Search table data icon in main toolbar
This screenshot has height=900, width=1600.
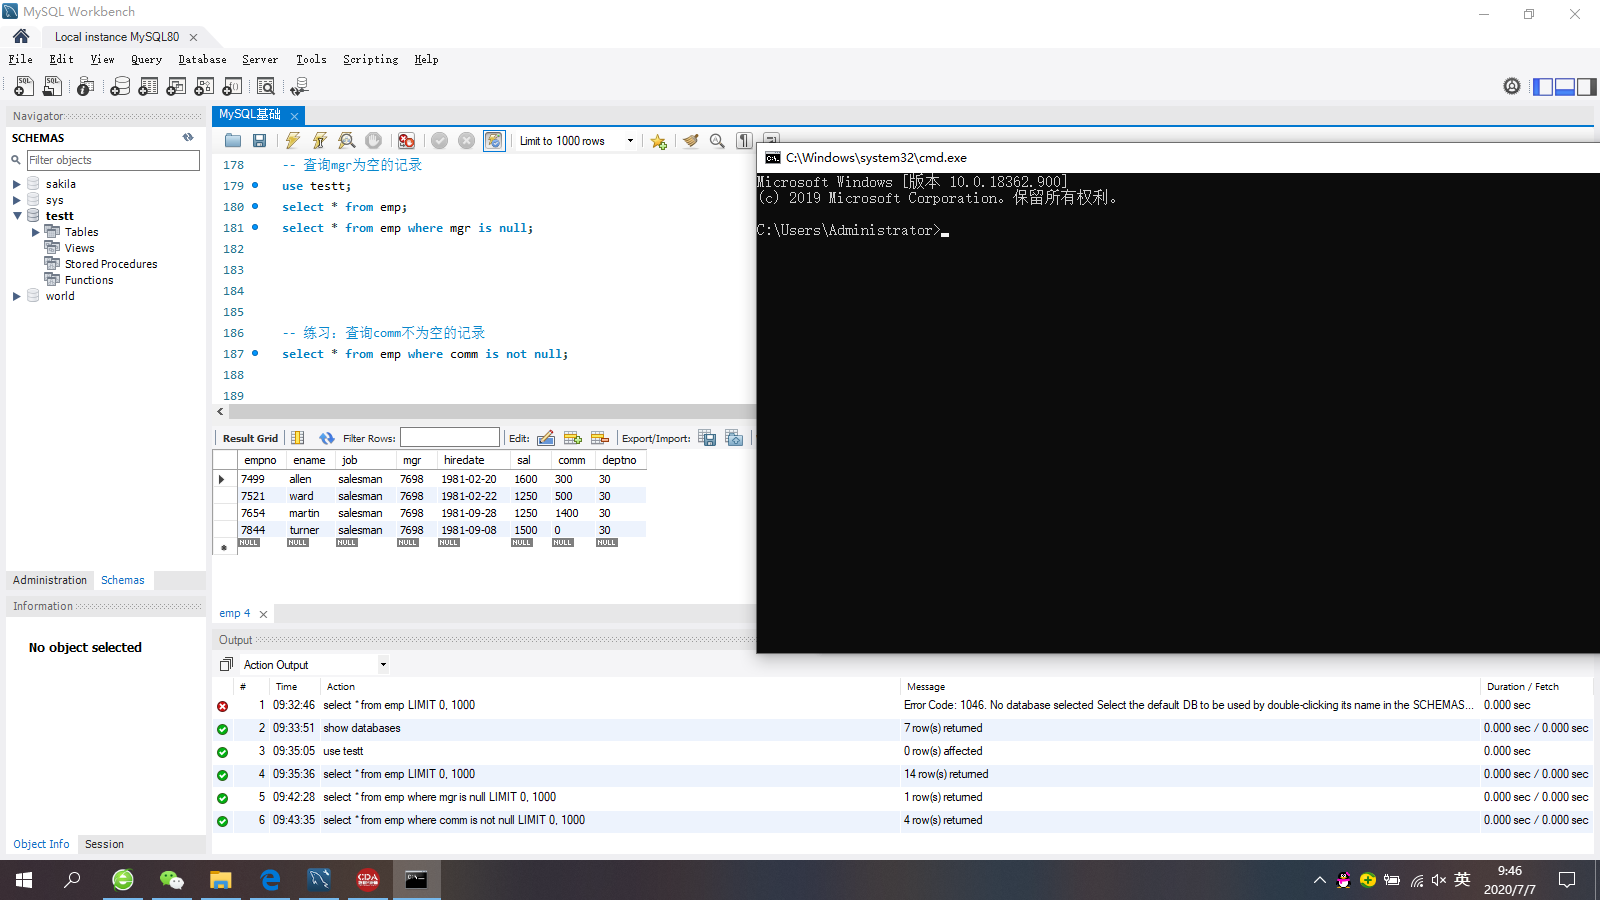point(266,87)
